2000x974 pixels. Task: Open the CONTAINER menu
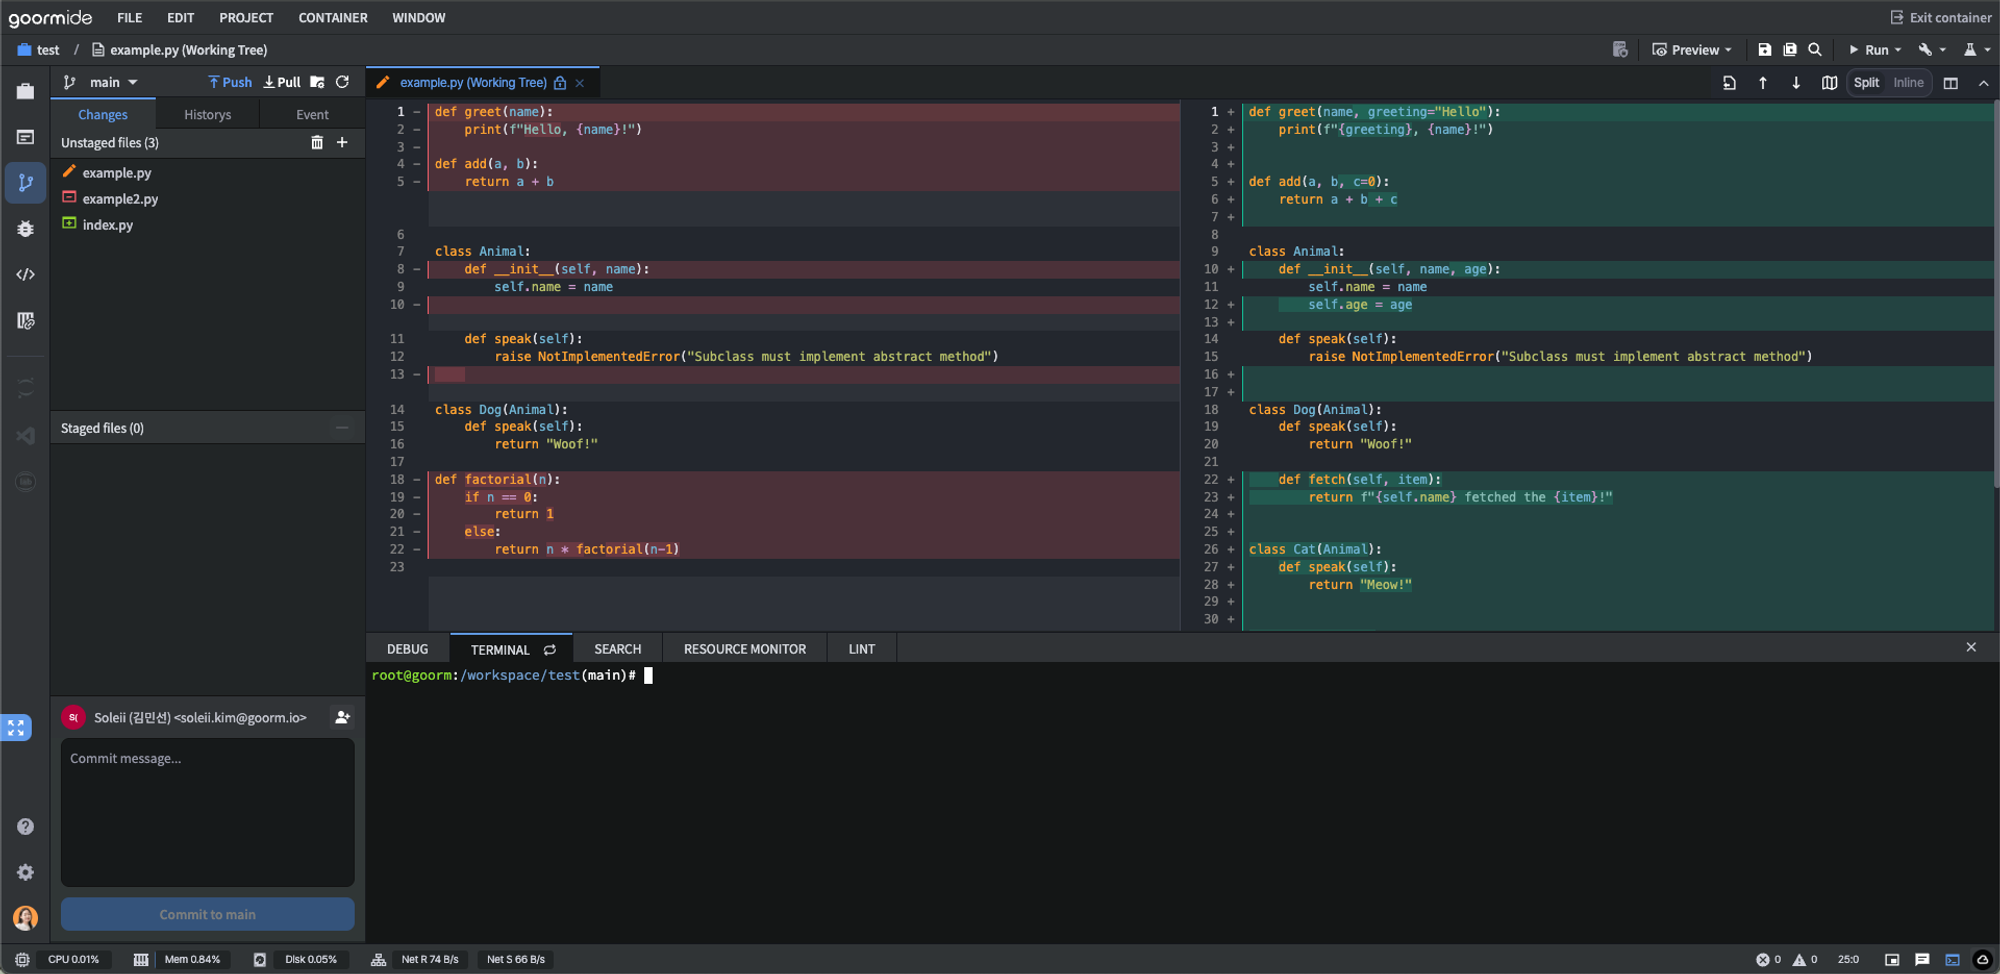pos(332,18)
